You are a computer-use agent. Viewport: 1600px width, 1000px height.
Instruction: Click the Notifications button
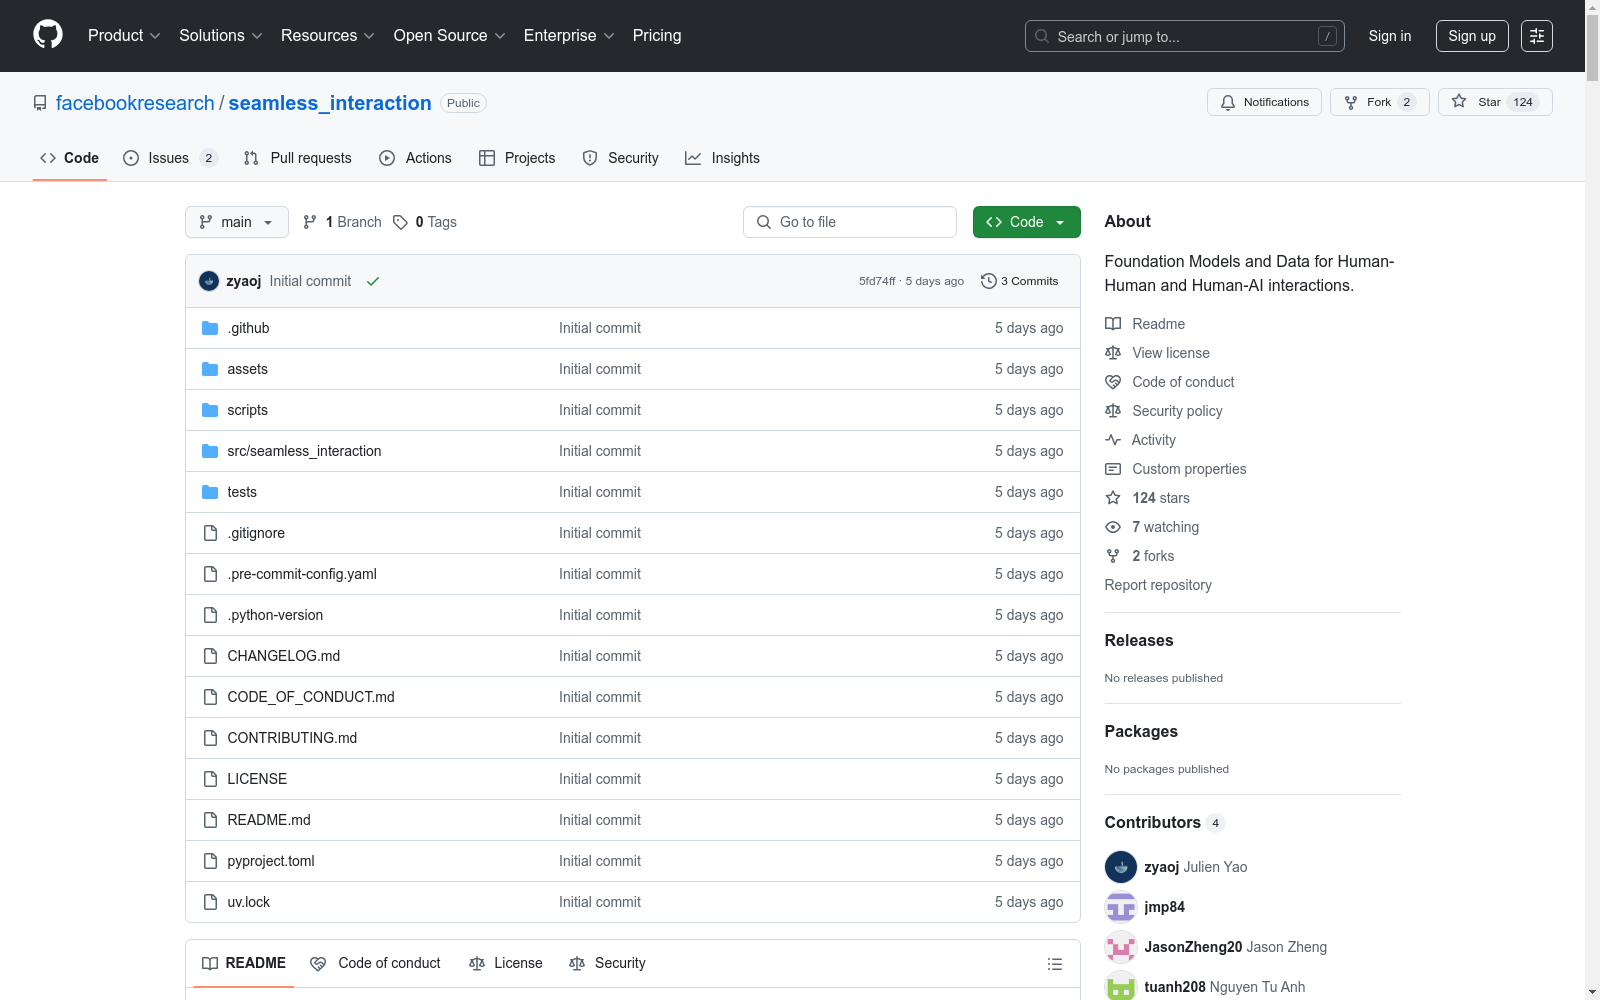[x=1264, y=102]
